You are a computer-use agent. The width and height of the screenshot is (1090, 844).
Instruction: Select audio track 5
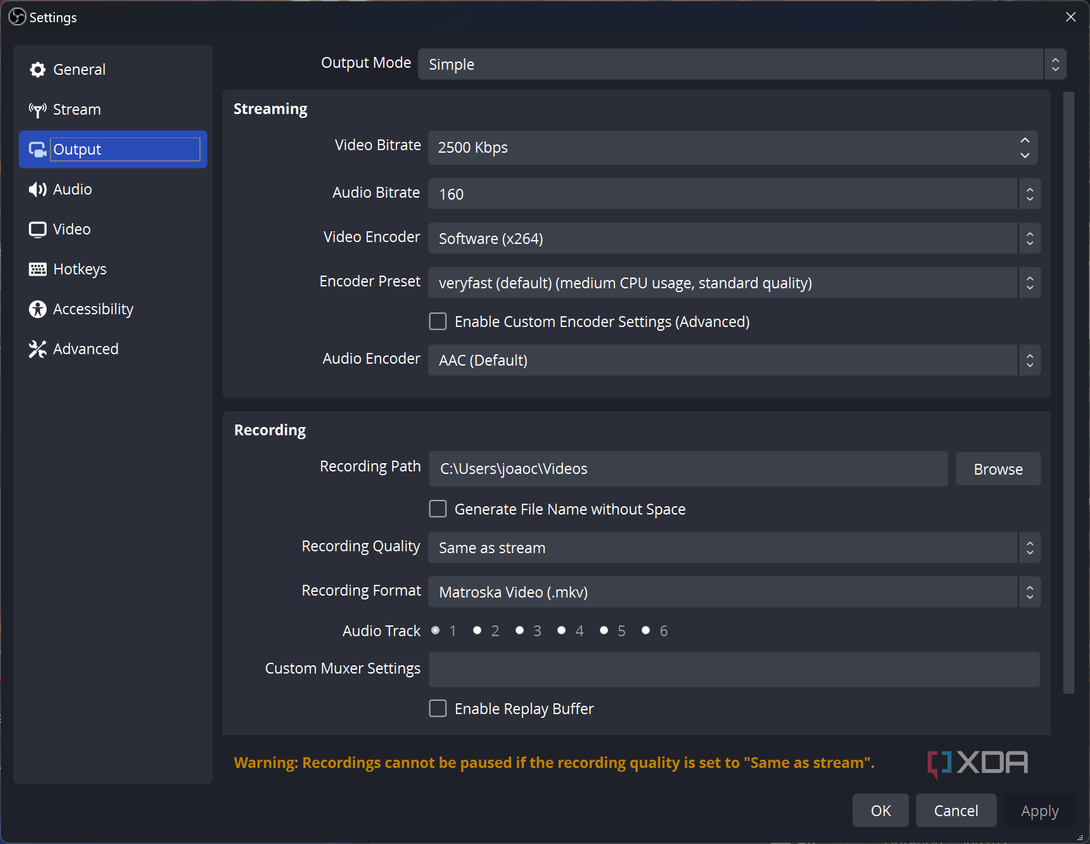click(604, 631)
